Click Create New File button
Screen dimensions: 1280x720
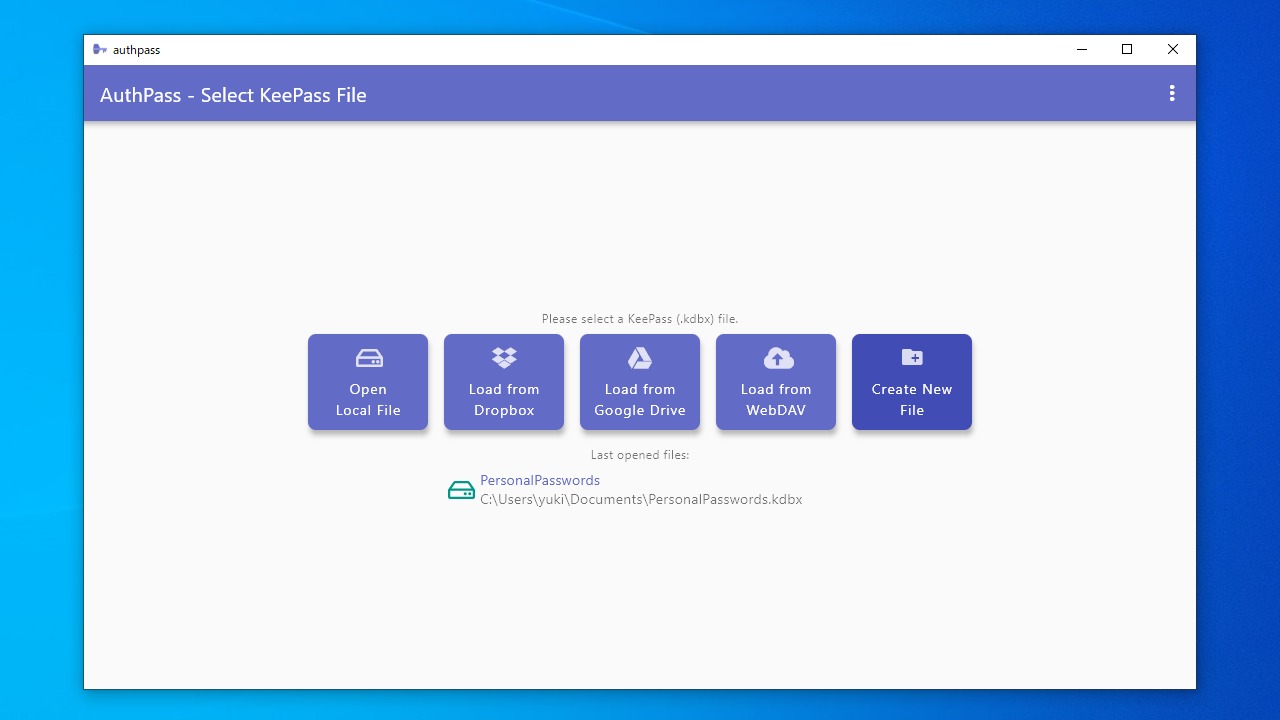coord(912,382)
